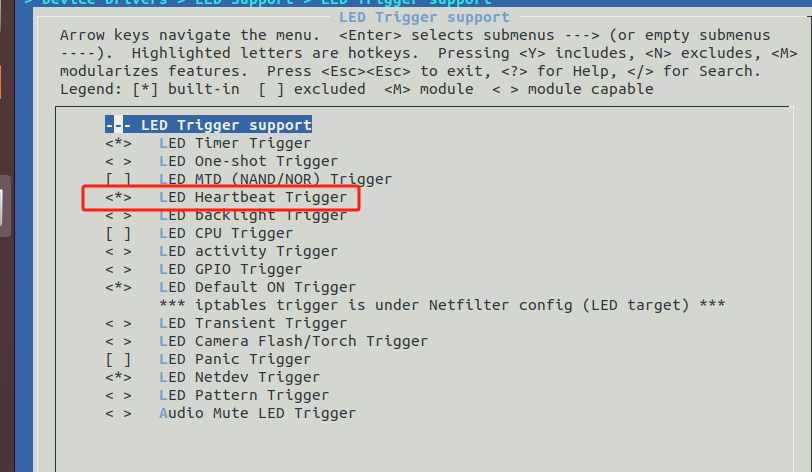Image resolution: width=812 pixels, height=472 pixels.
Task: Click the Legend line in help text
Action: pyautogui.click(x=356, y=89)
